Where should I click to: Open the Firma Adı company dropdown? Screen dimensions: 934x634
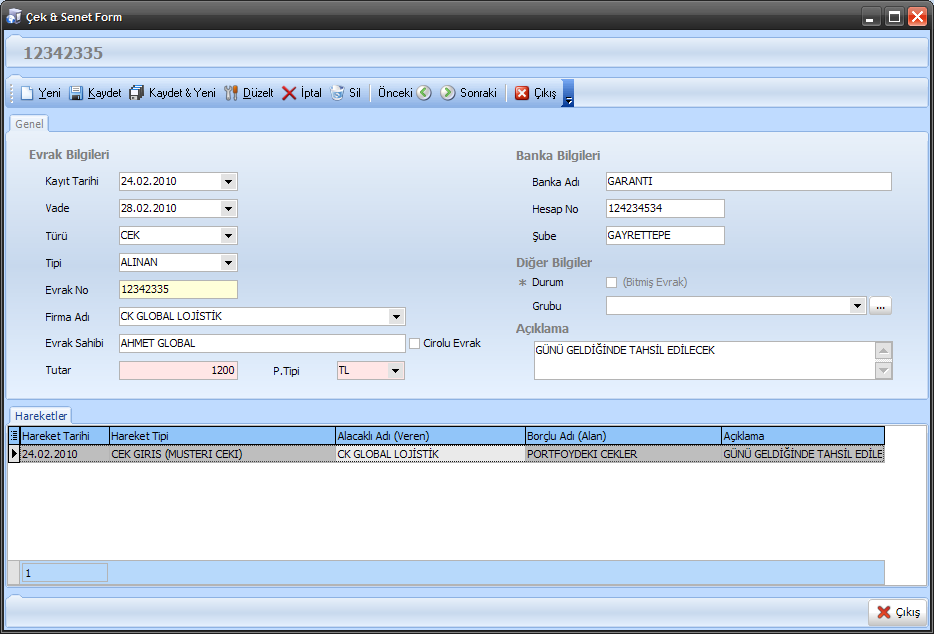pyautogui.click(x=396, y=317)
